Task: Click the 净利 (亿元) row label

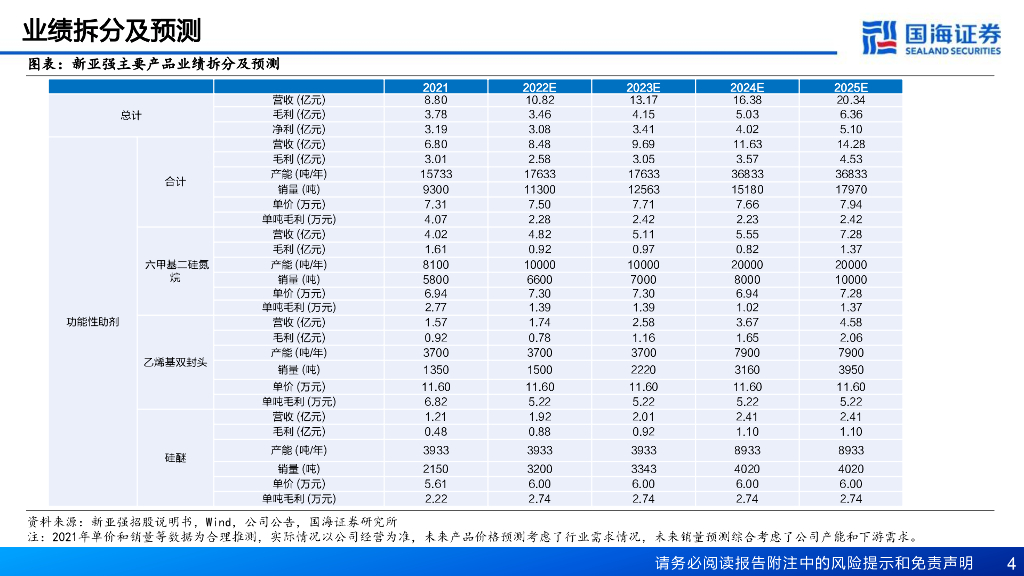Action: 298,129
